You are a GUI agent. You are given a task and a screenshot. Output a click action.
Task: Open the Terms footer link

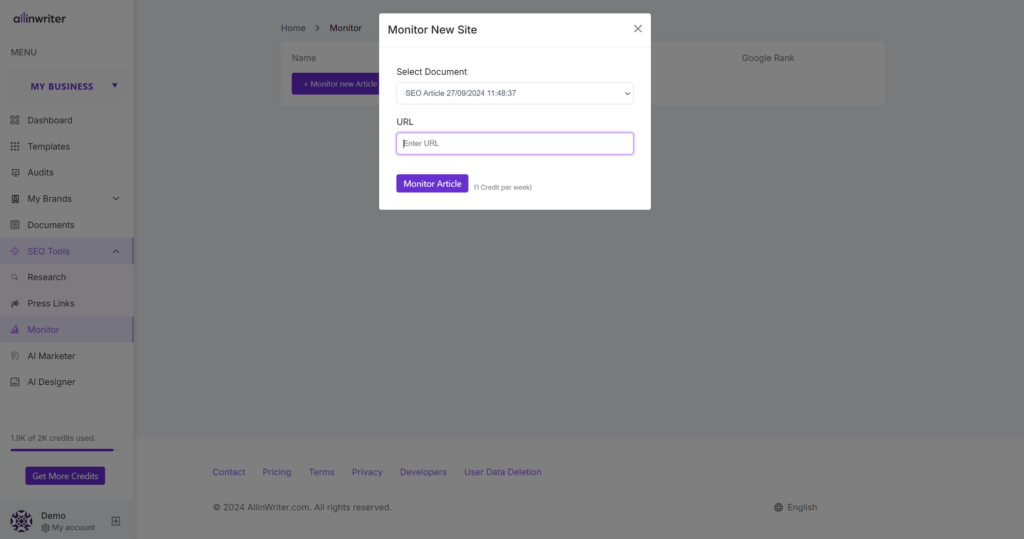(x=321, y=472)
